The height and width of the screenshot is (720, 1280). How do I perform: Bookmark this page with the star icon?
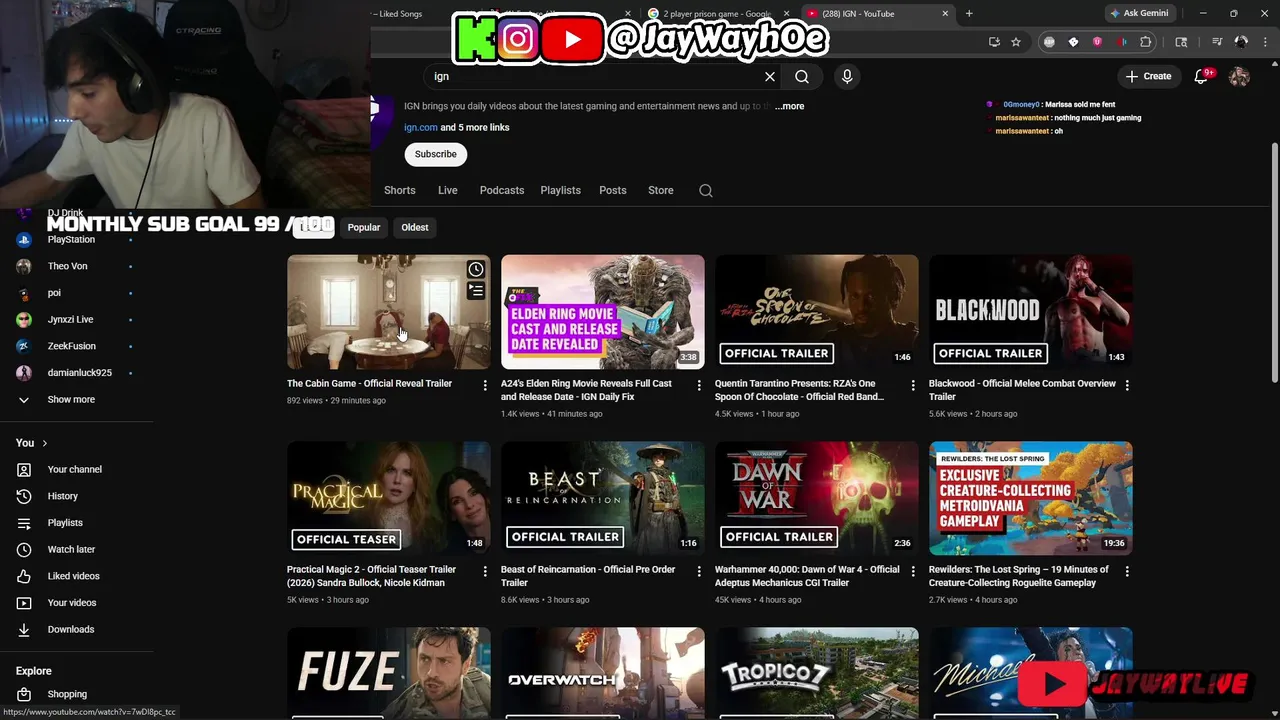point(1016,42)
